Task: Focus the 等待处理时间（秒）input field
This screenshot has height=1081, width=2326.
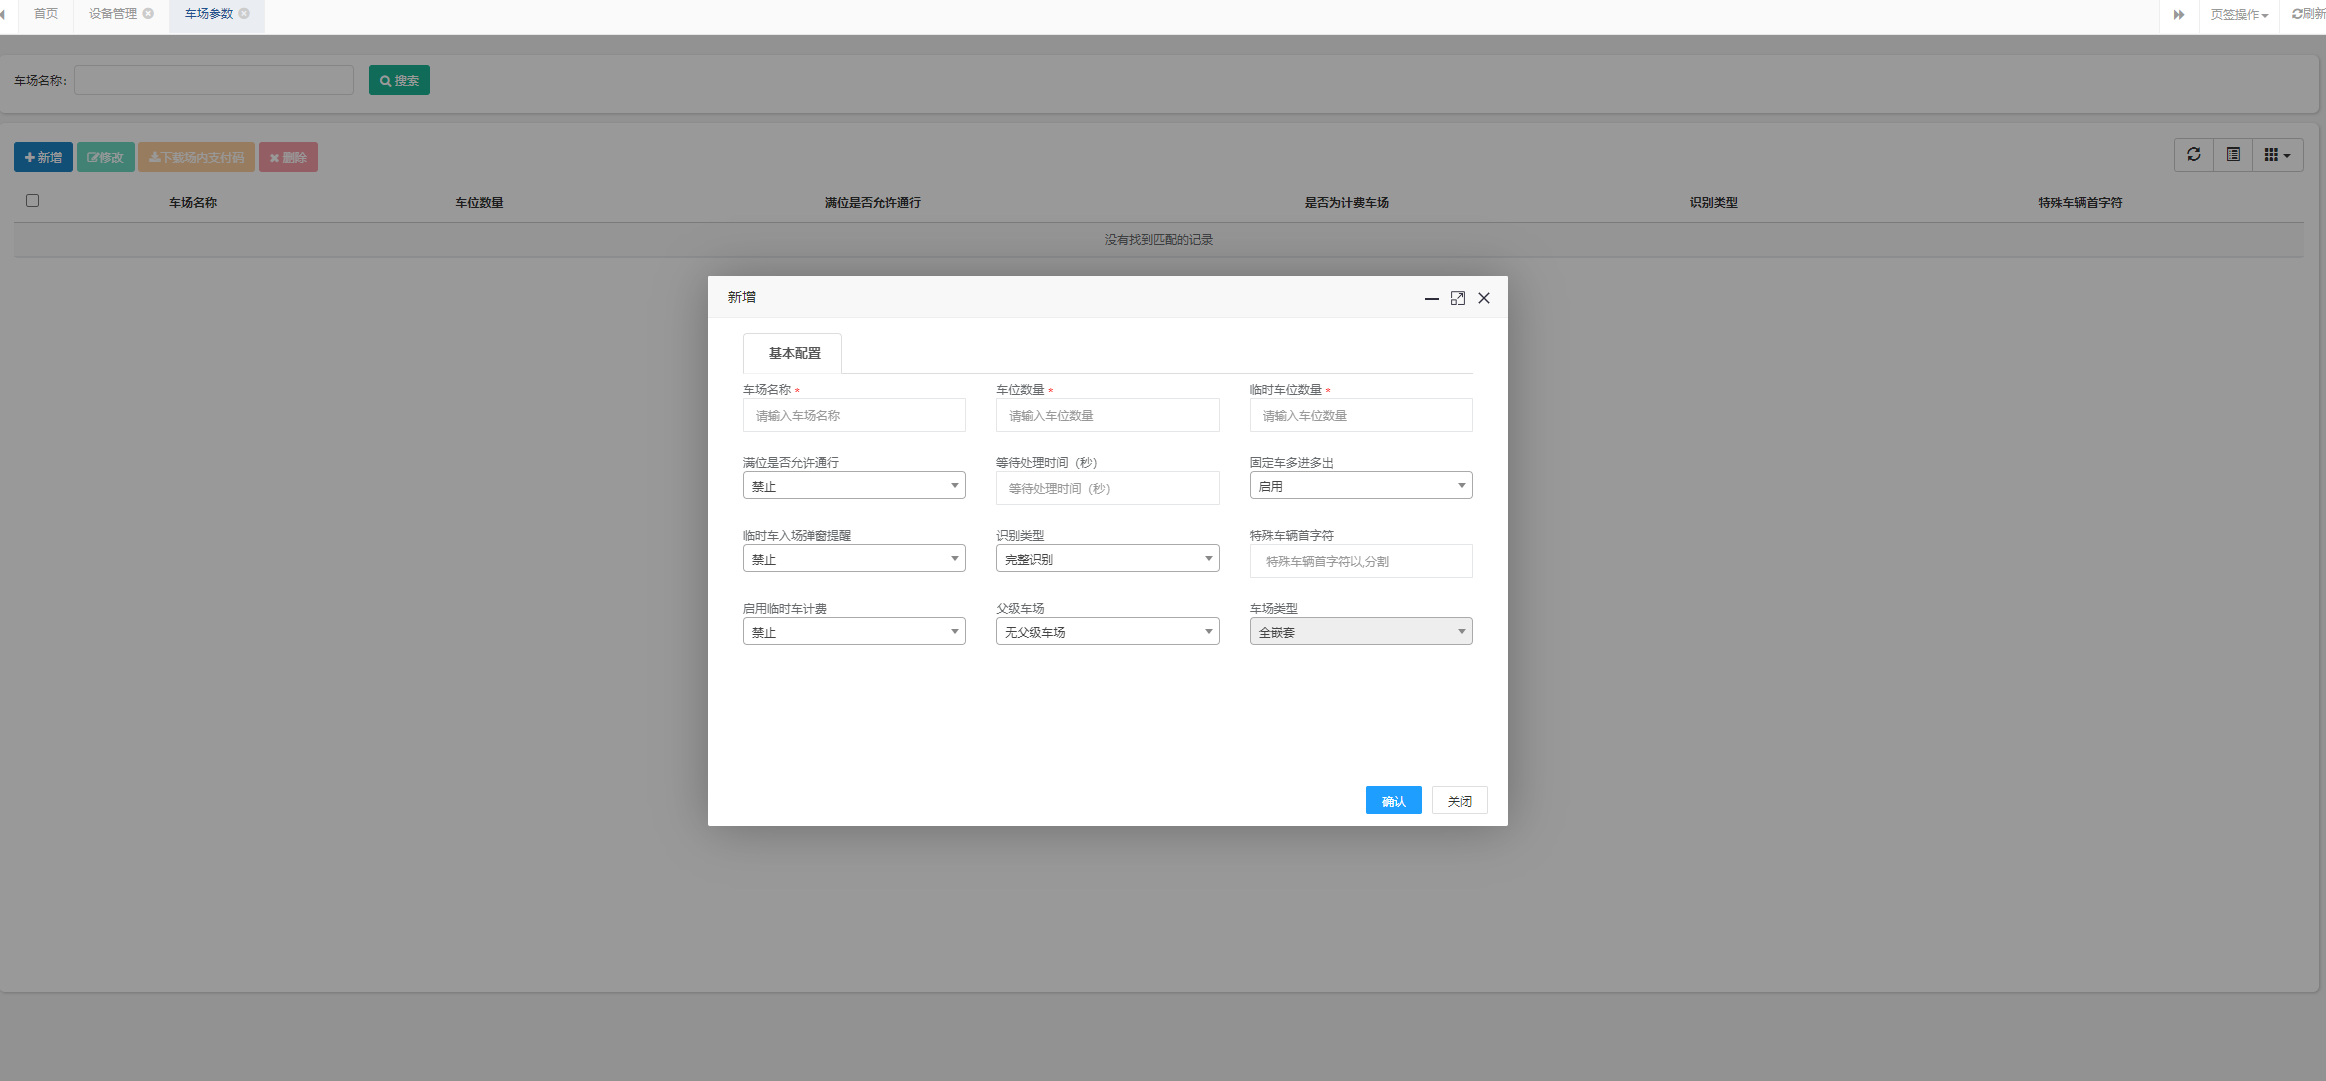Action: (1107, 489)
